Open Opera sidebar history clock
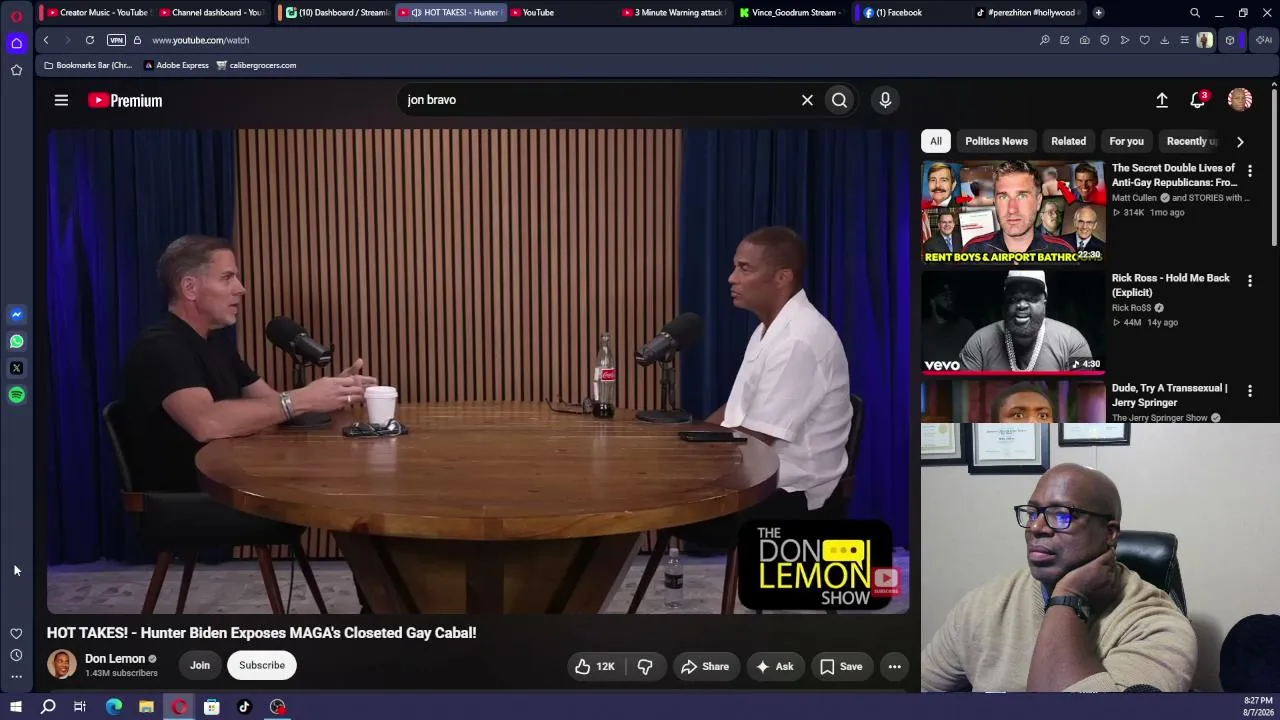Image resolution: width=1280 pixels, height=720 pixels. pyautogui.click(x=16, y=655)
